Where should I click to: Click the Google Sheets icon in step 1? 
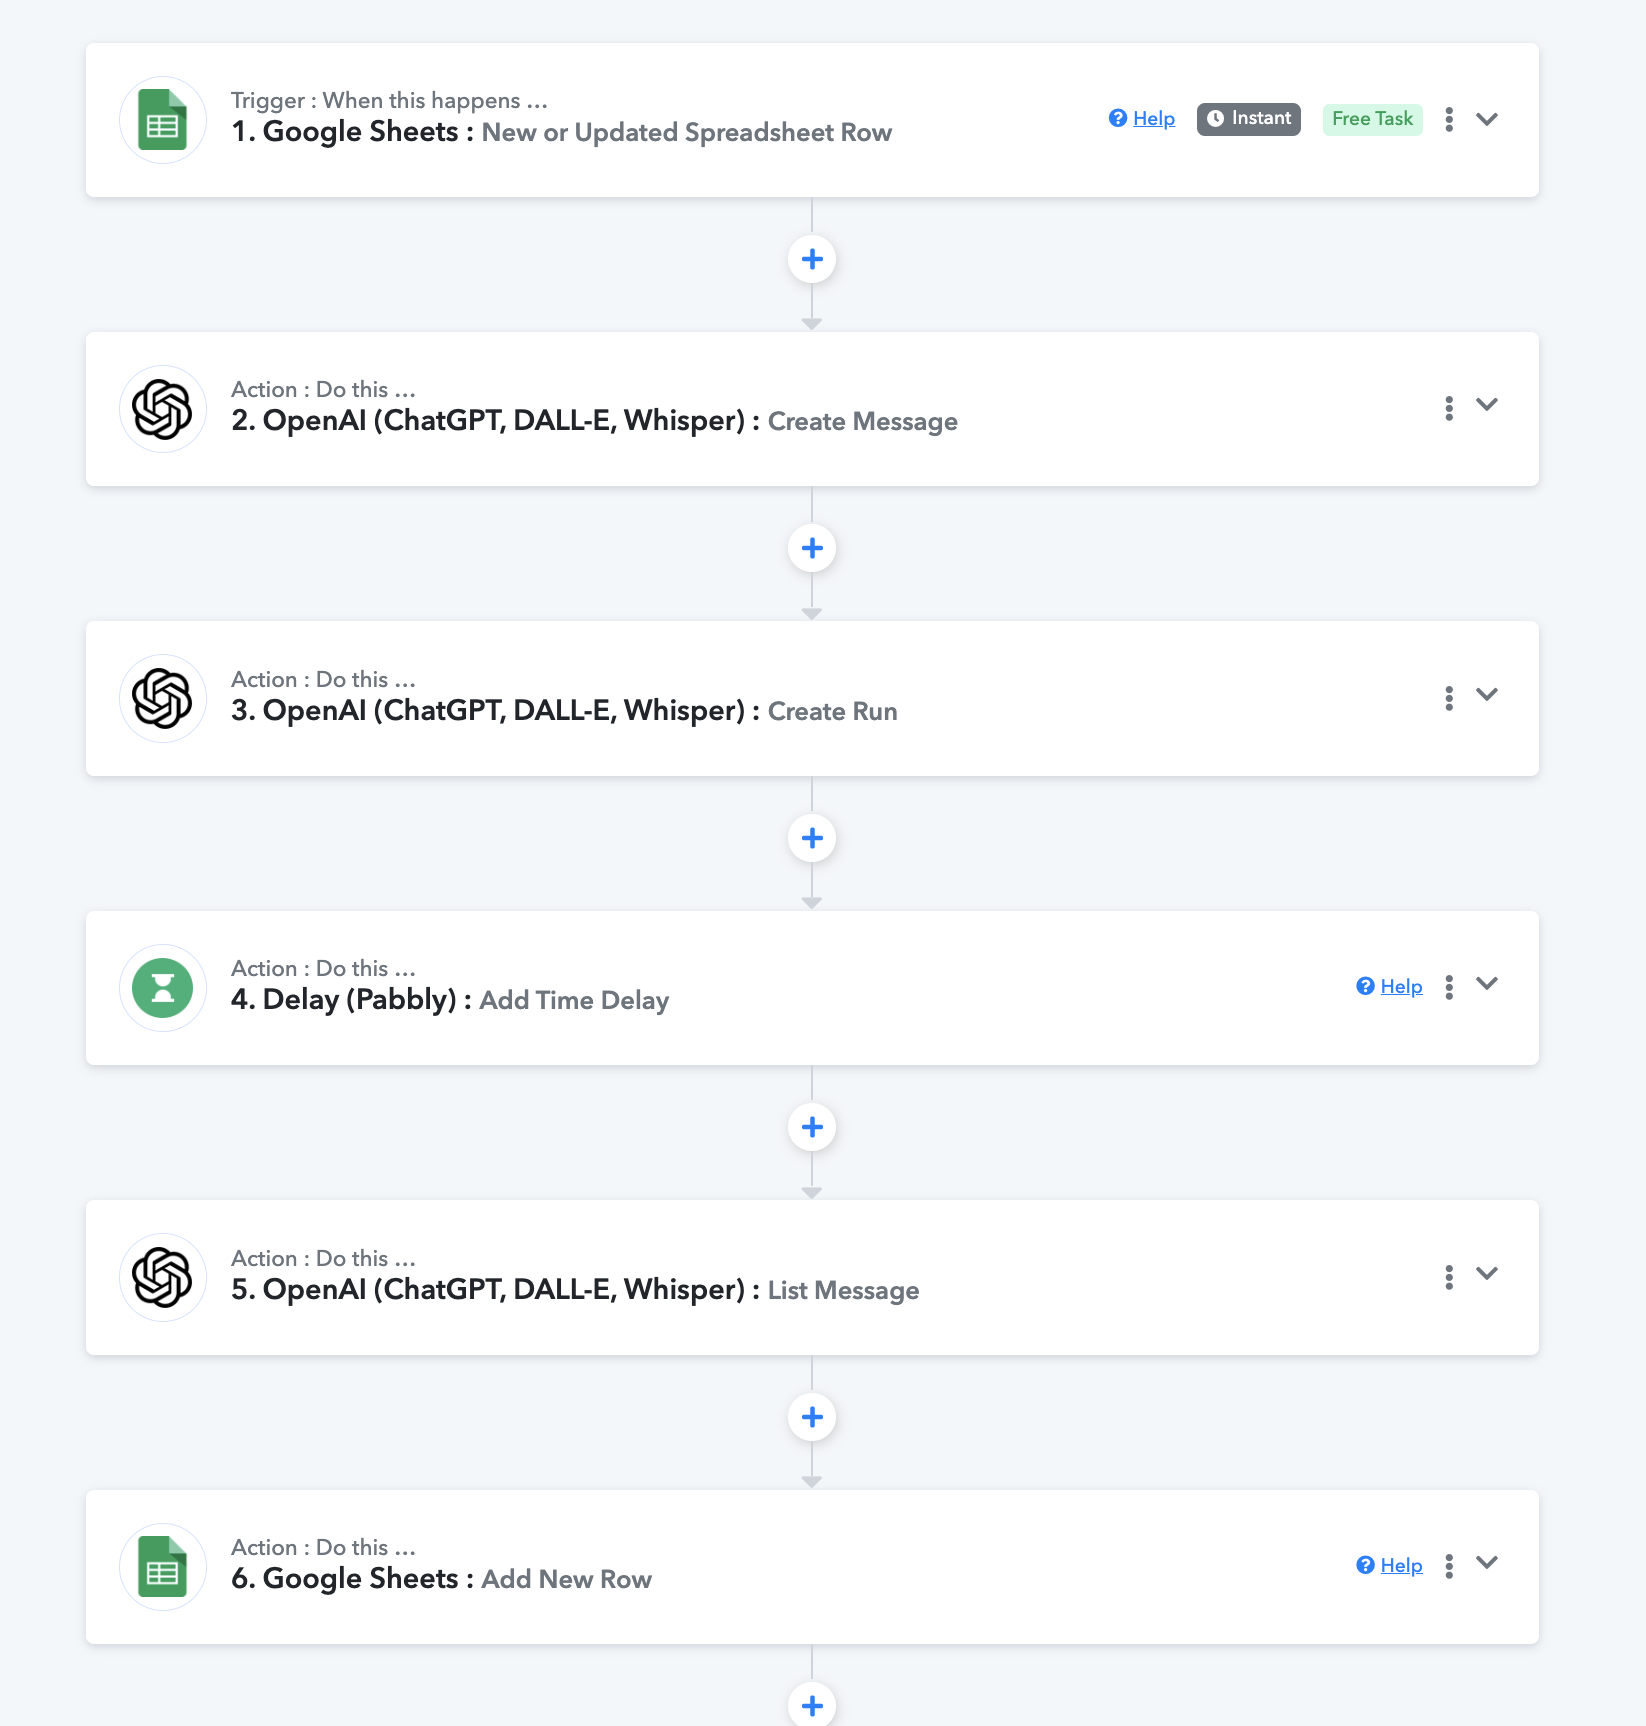pyautogui.click(x=163, y=120)
